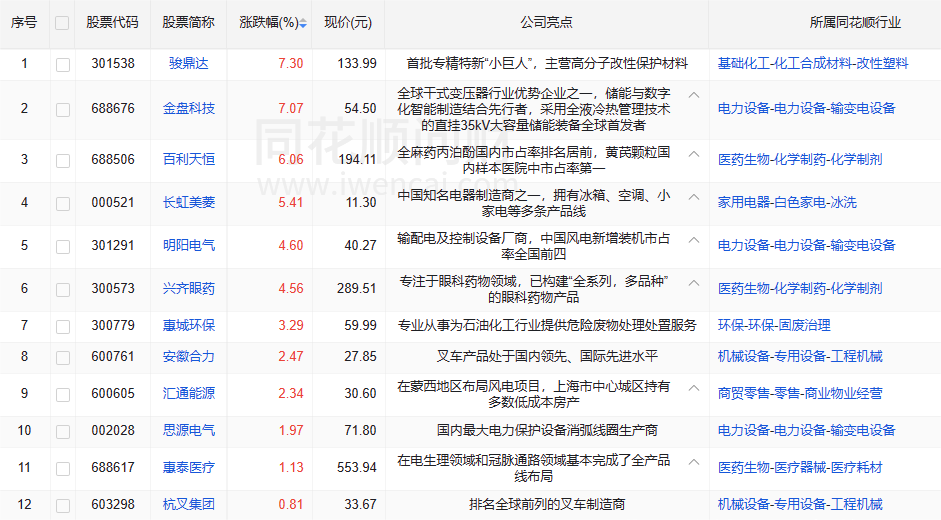Click the 股票简称 column header
The width and height of the screenshot is (941, 520).
point(188,23)
